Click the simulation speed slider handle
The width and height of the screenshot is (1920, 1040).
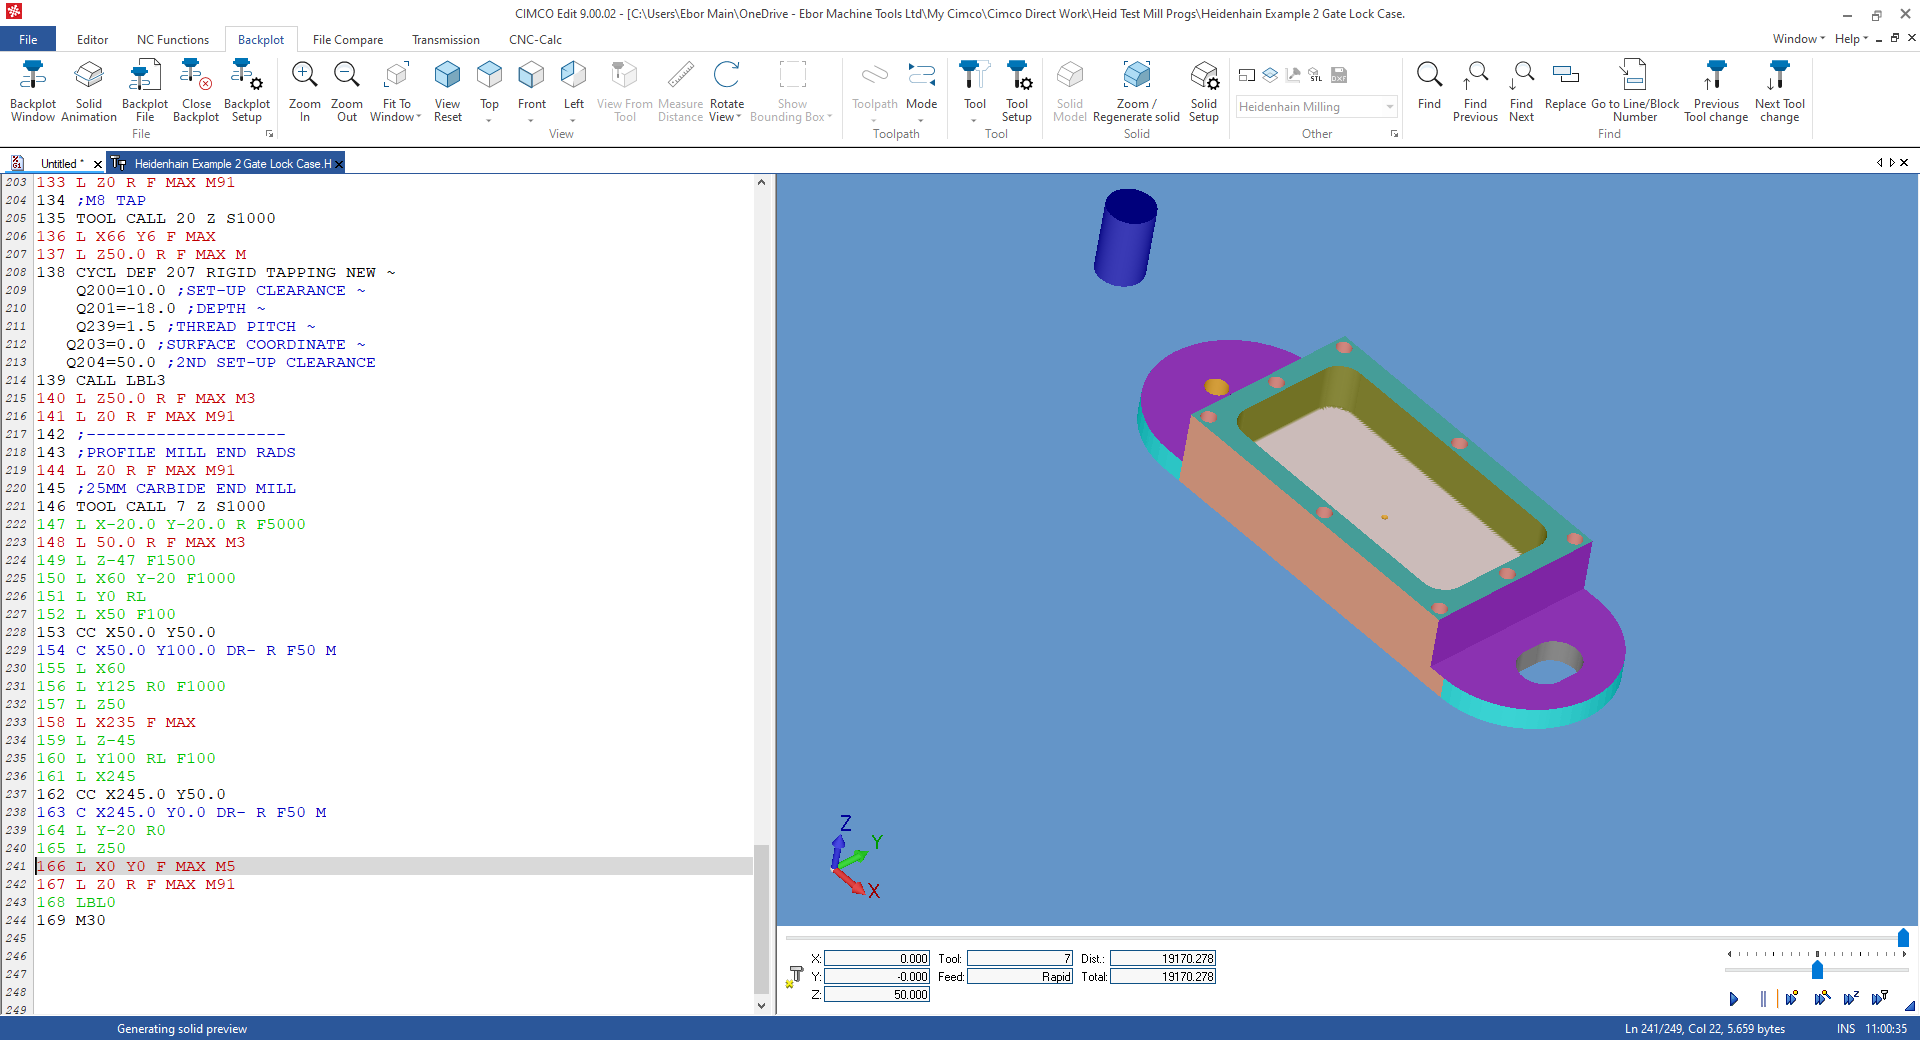pyautogui.click(x=1817, y=970)
